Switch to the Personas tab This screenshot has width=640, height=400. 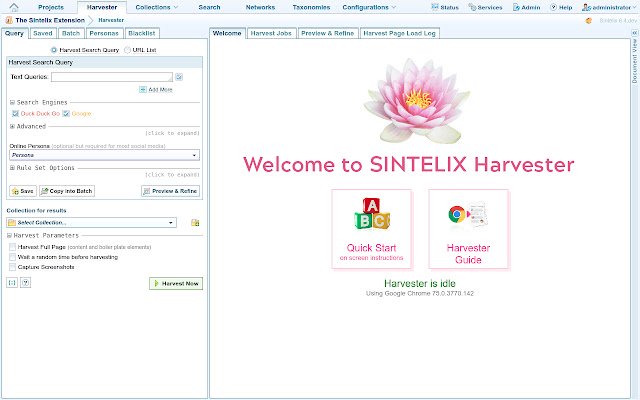104,33
